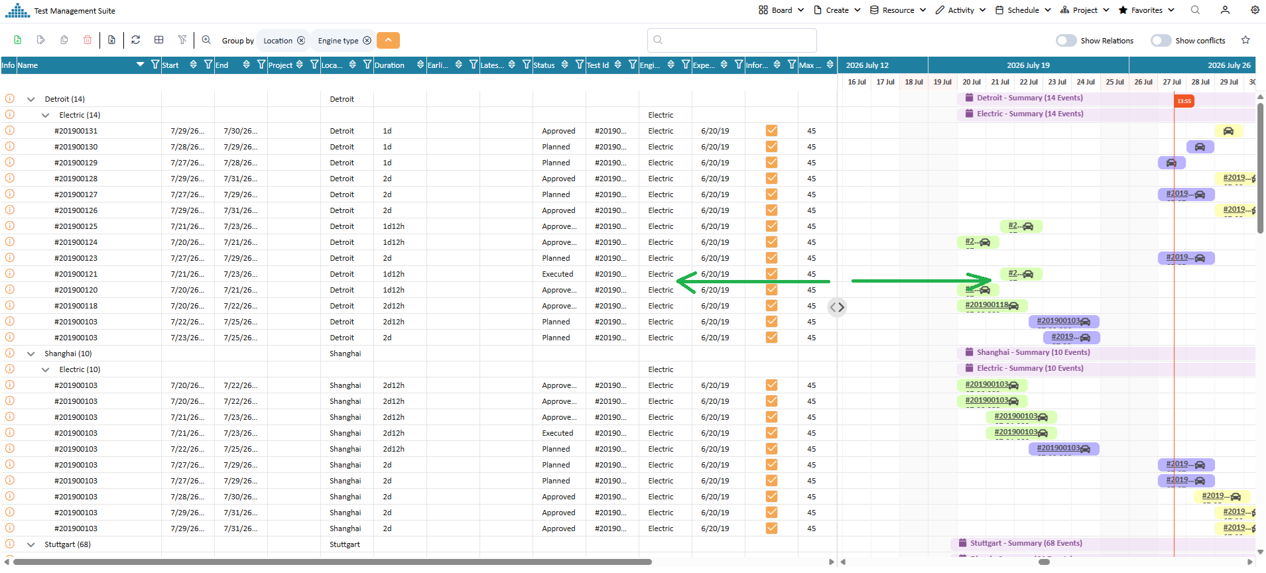Click the copy icon in toolbar
Image resolution: width=1266 pixels, height=573 pixels.
[x=64, y=40]
